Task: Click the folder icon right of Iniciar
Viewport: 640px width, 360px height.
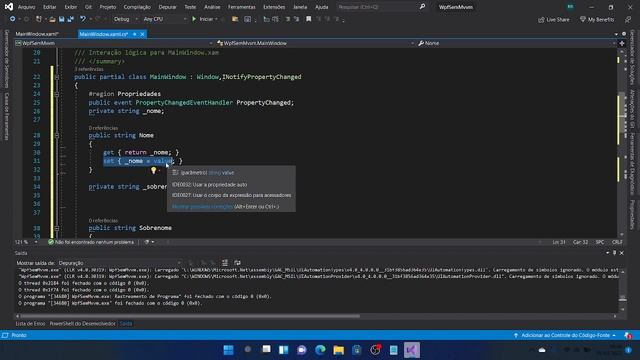Action: 235,19
